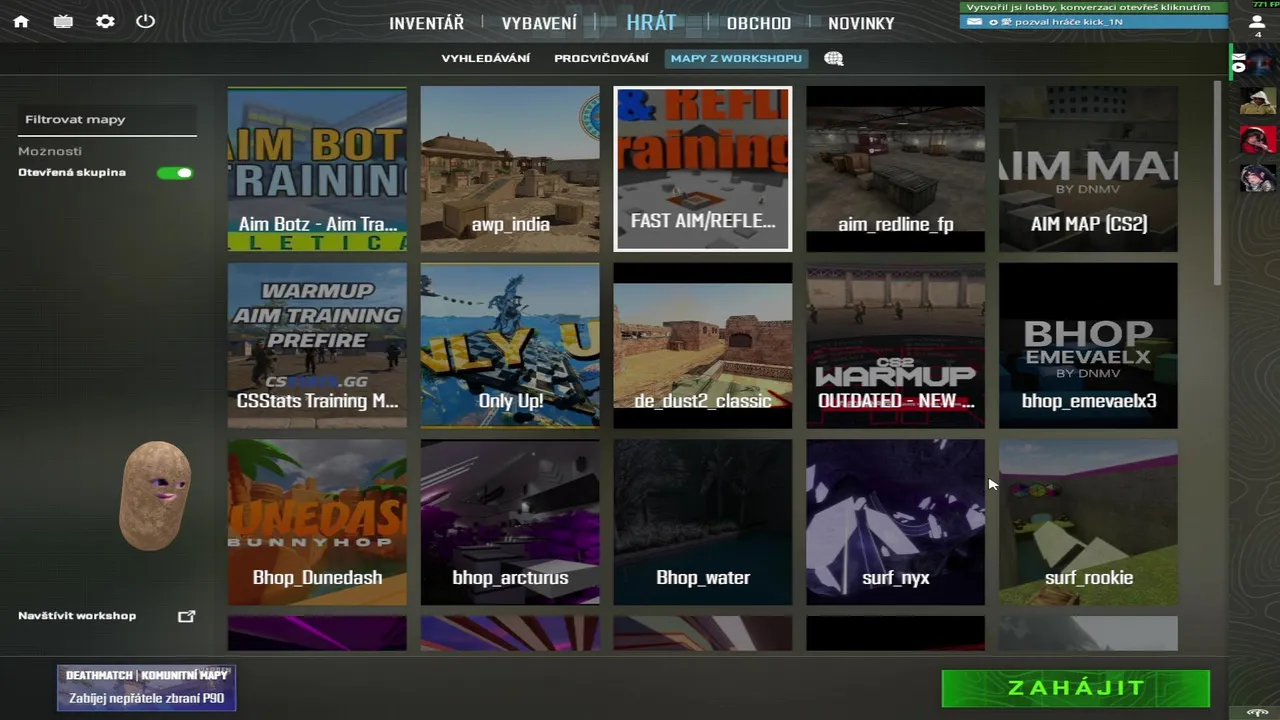Select the Bhop_Dunedash map
This screenshot has width=1280, height=720.
(x=317, y=523)
